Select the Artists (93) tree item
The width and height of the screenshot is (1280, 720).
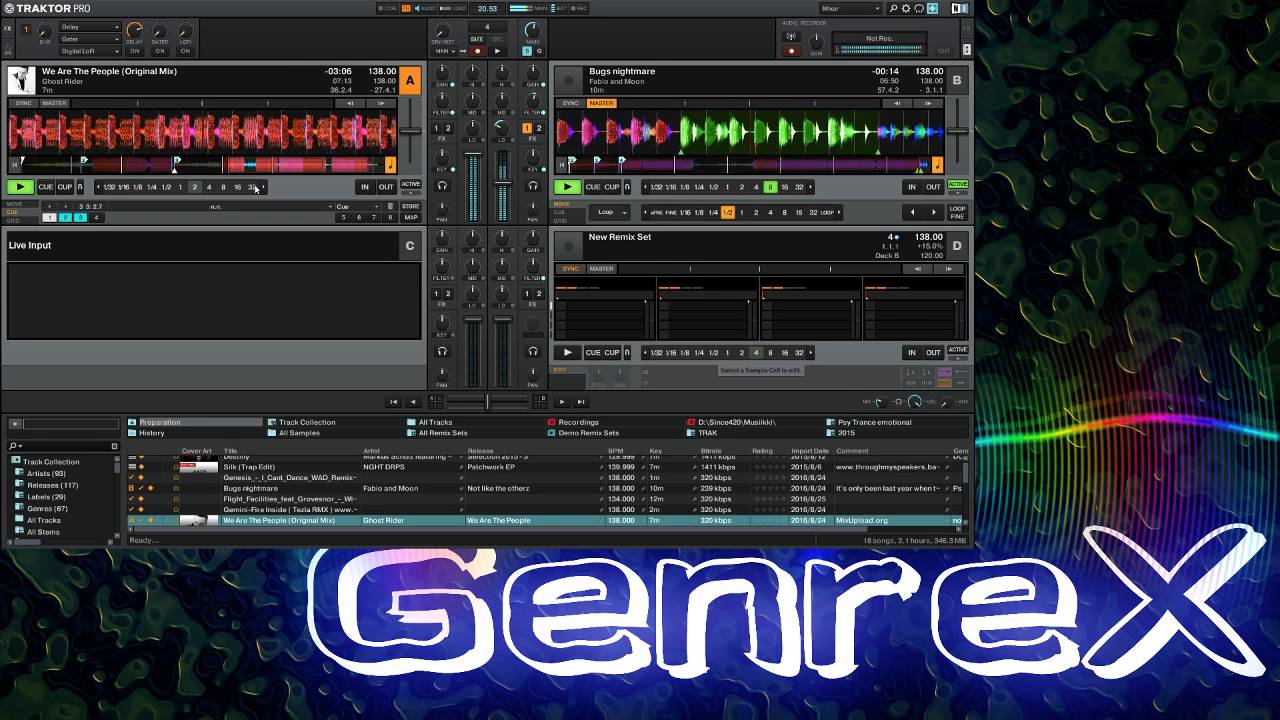(x=46, y=473)
